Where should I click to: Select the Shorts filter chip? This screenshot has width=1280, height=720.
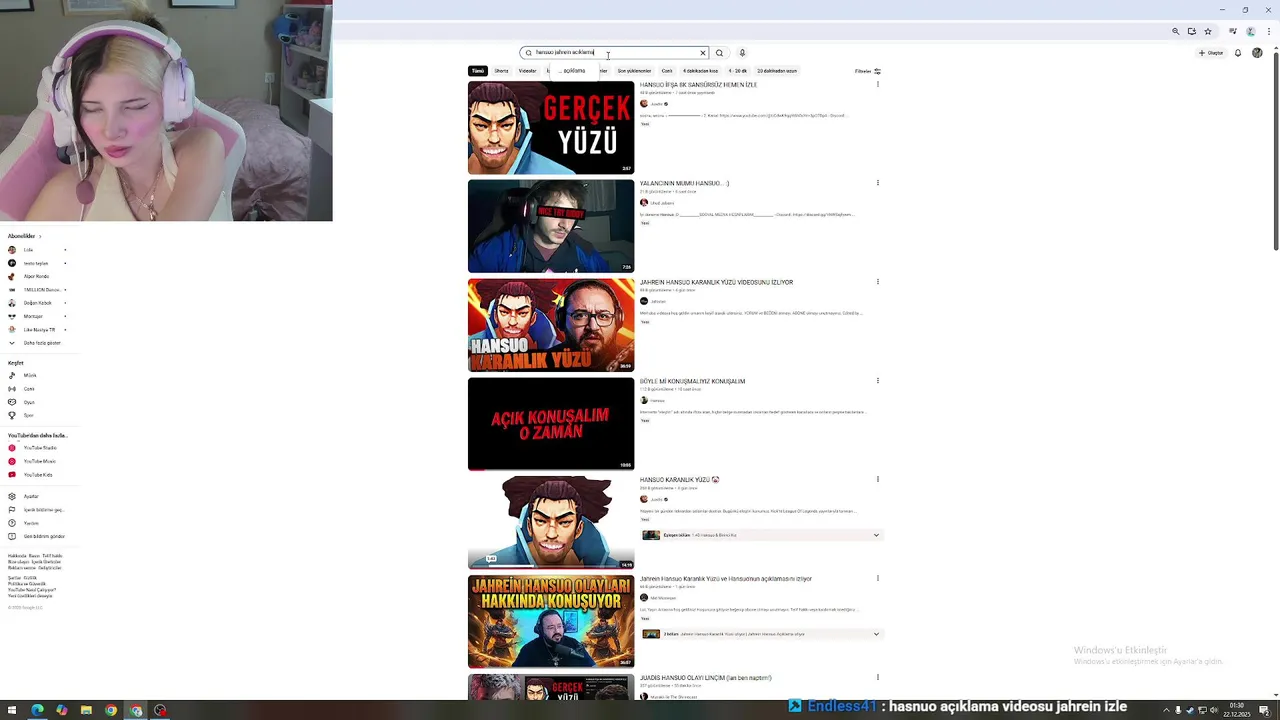click(501, 71)
